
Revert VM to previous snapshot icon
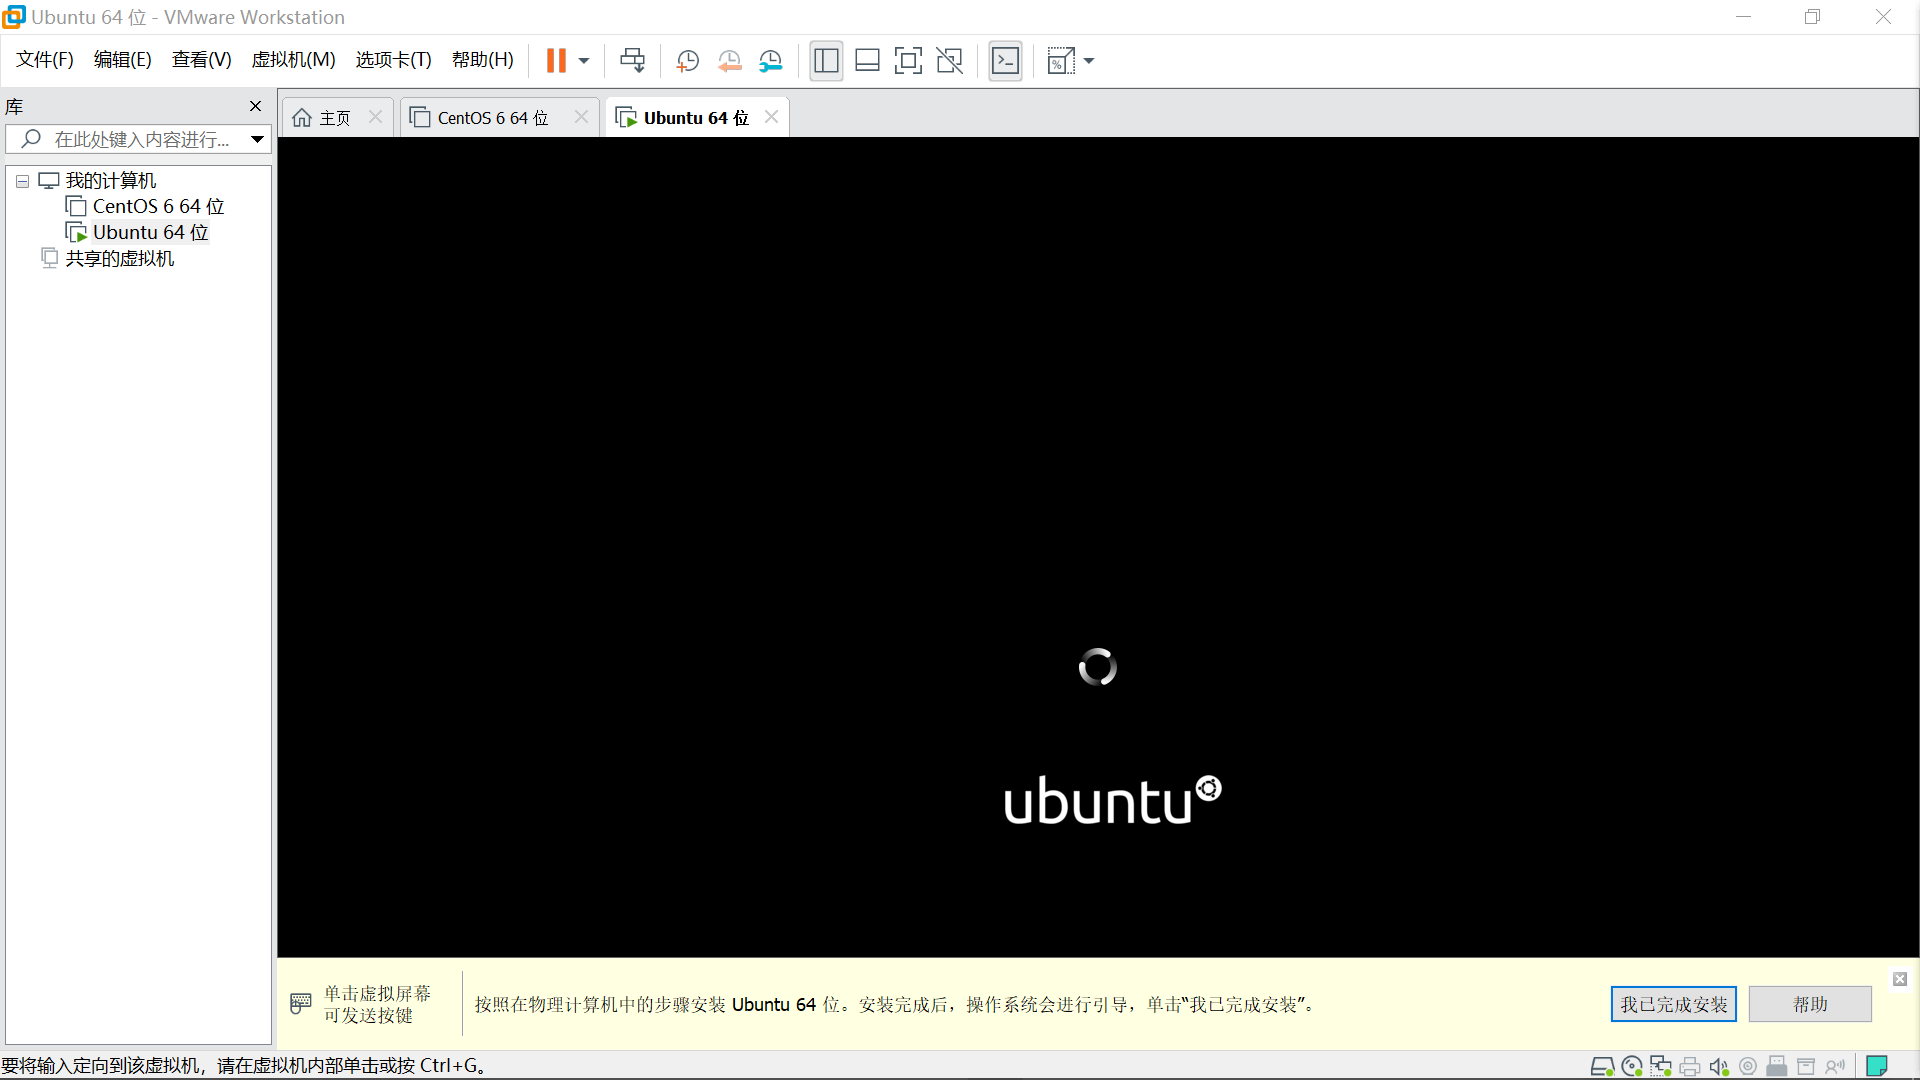click(729, 61)
